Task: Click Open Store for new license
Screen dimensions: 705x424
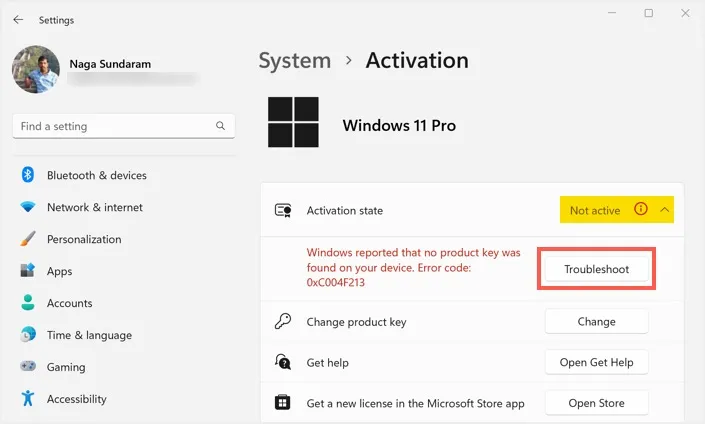Action: tap(596, 403)
